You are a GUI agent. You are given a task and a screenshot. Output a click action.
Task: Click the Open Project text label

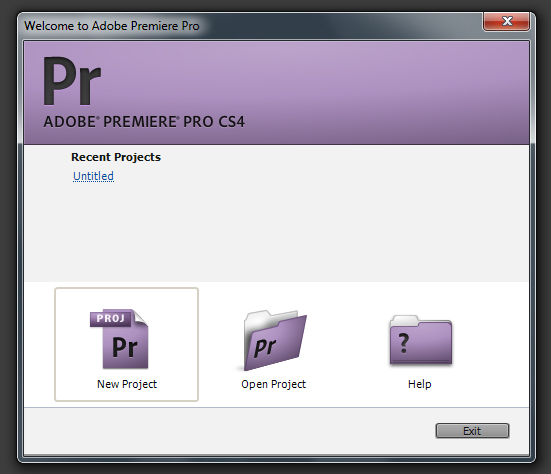(x=273, y=384)
